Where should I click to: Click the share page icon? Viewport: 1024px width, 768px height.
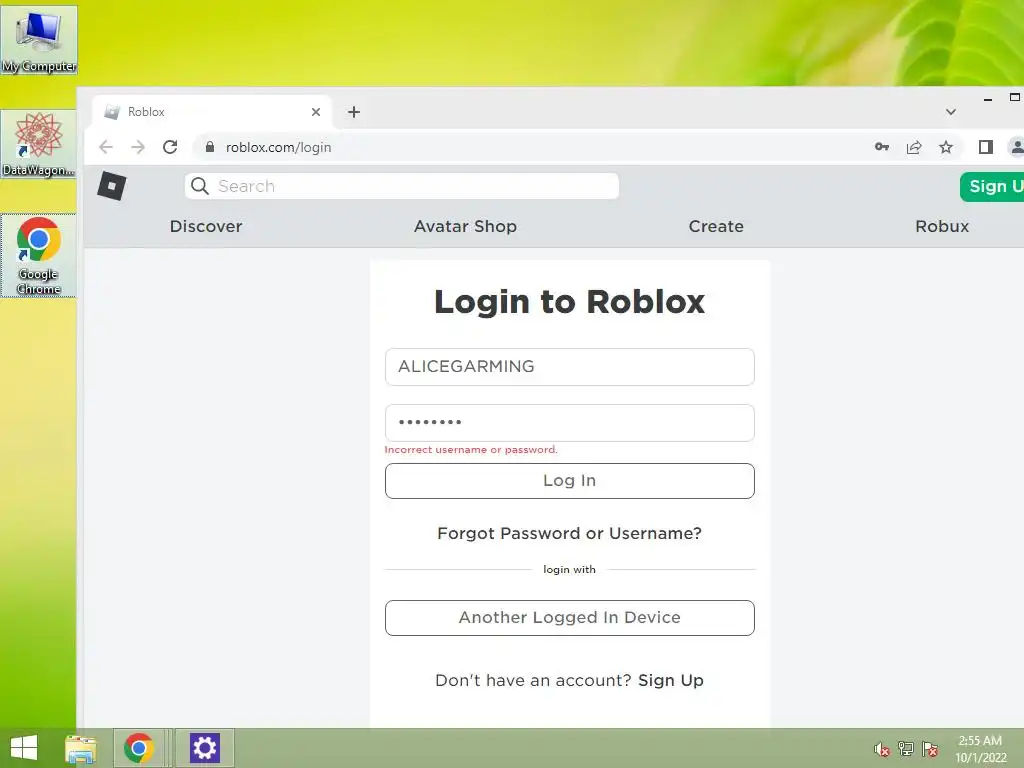pyautogui.click(x=914, y=147)
